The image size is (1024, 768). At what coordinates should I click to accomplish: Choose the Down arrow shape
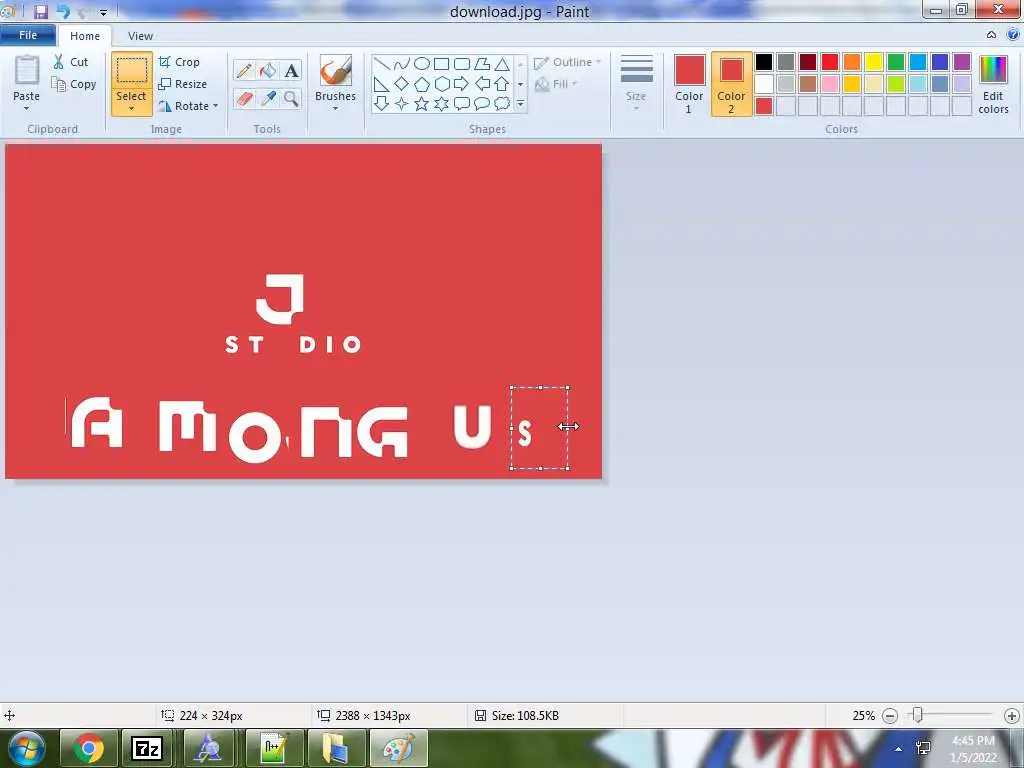pyautogui.click(x=382, y=103)
